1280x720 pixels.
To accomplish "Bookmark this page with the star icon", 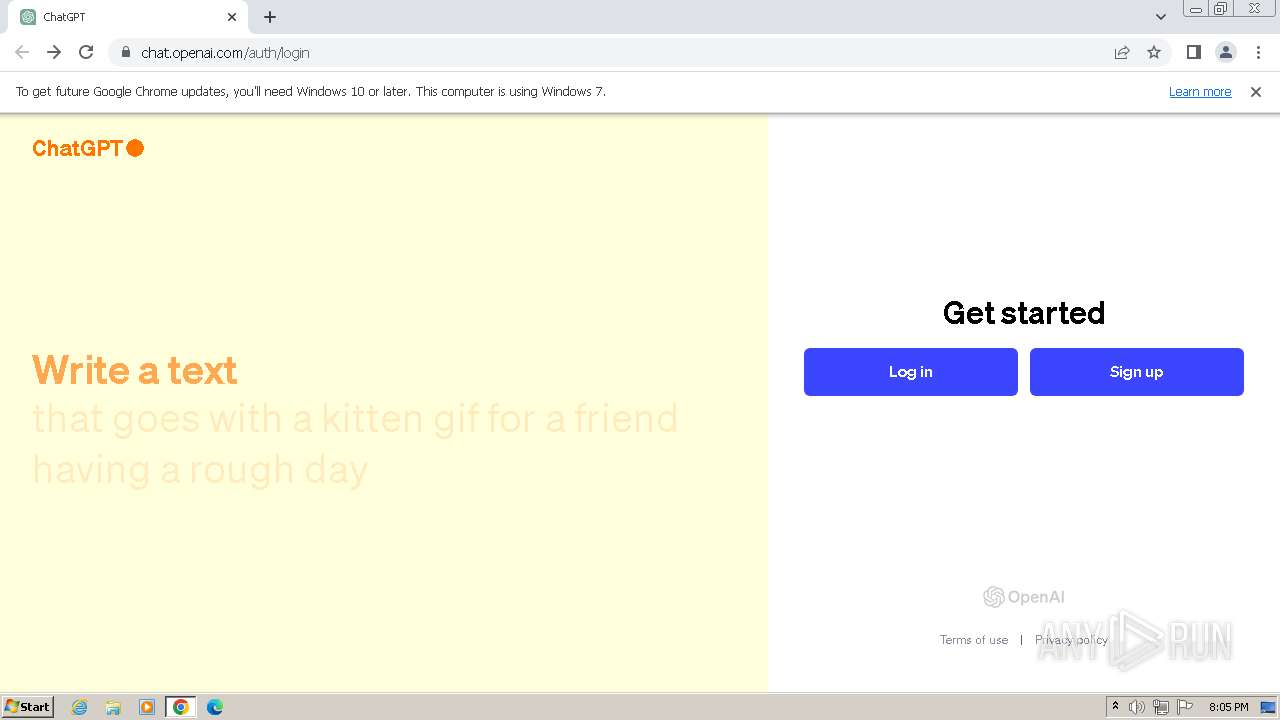I will (1154, 52).
